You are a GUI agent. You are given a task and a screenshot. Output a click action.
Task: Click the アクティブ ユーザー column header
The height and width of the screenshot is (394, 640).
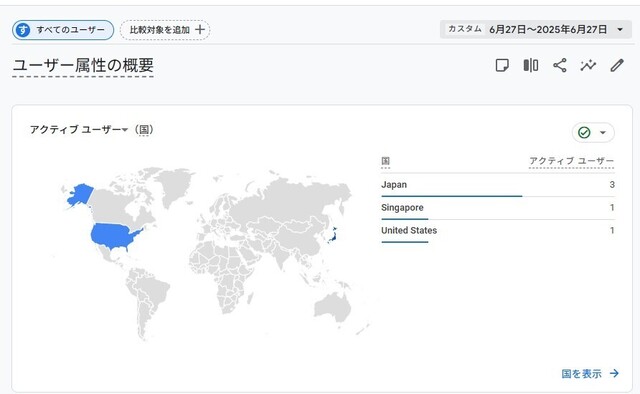(571, 161)
